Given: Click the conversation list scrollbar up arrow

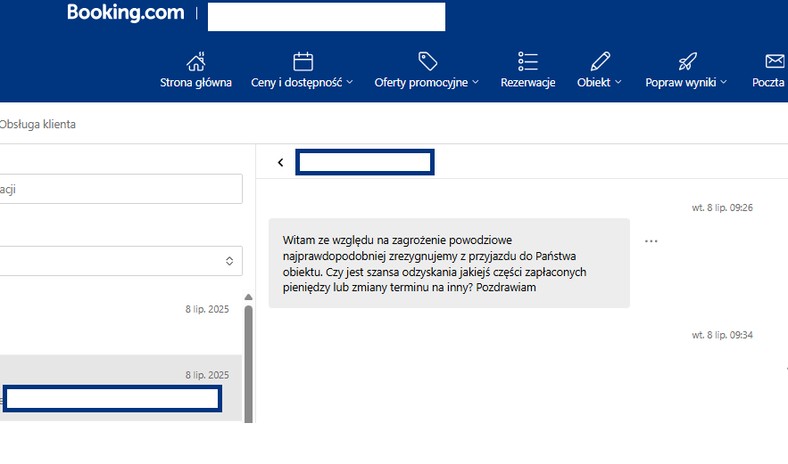Looking at the screenshot, I should [248, 297].
